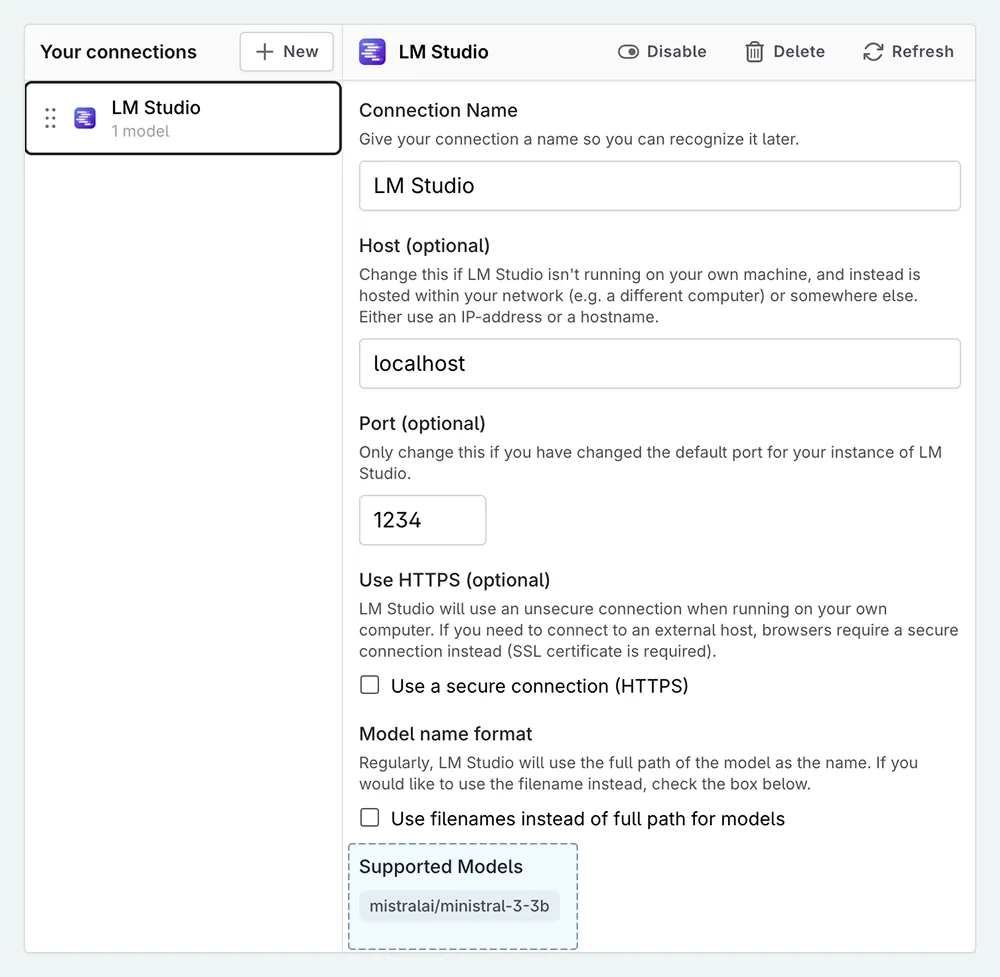Click the 'Use a secure connection (HTTPS)' label text
Image resolution: width=1000 pixels, height=977 pixels.
click(540, 686)
